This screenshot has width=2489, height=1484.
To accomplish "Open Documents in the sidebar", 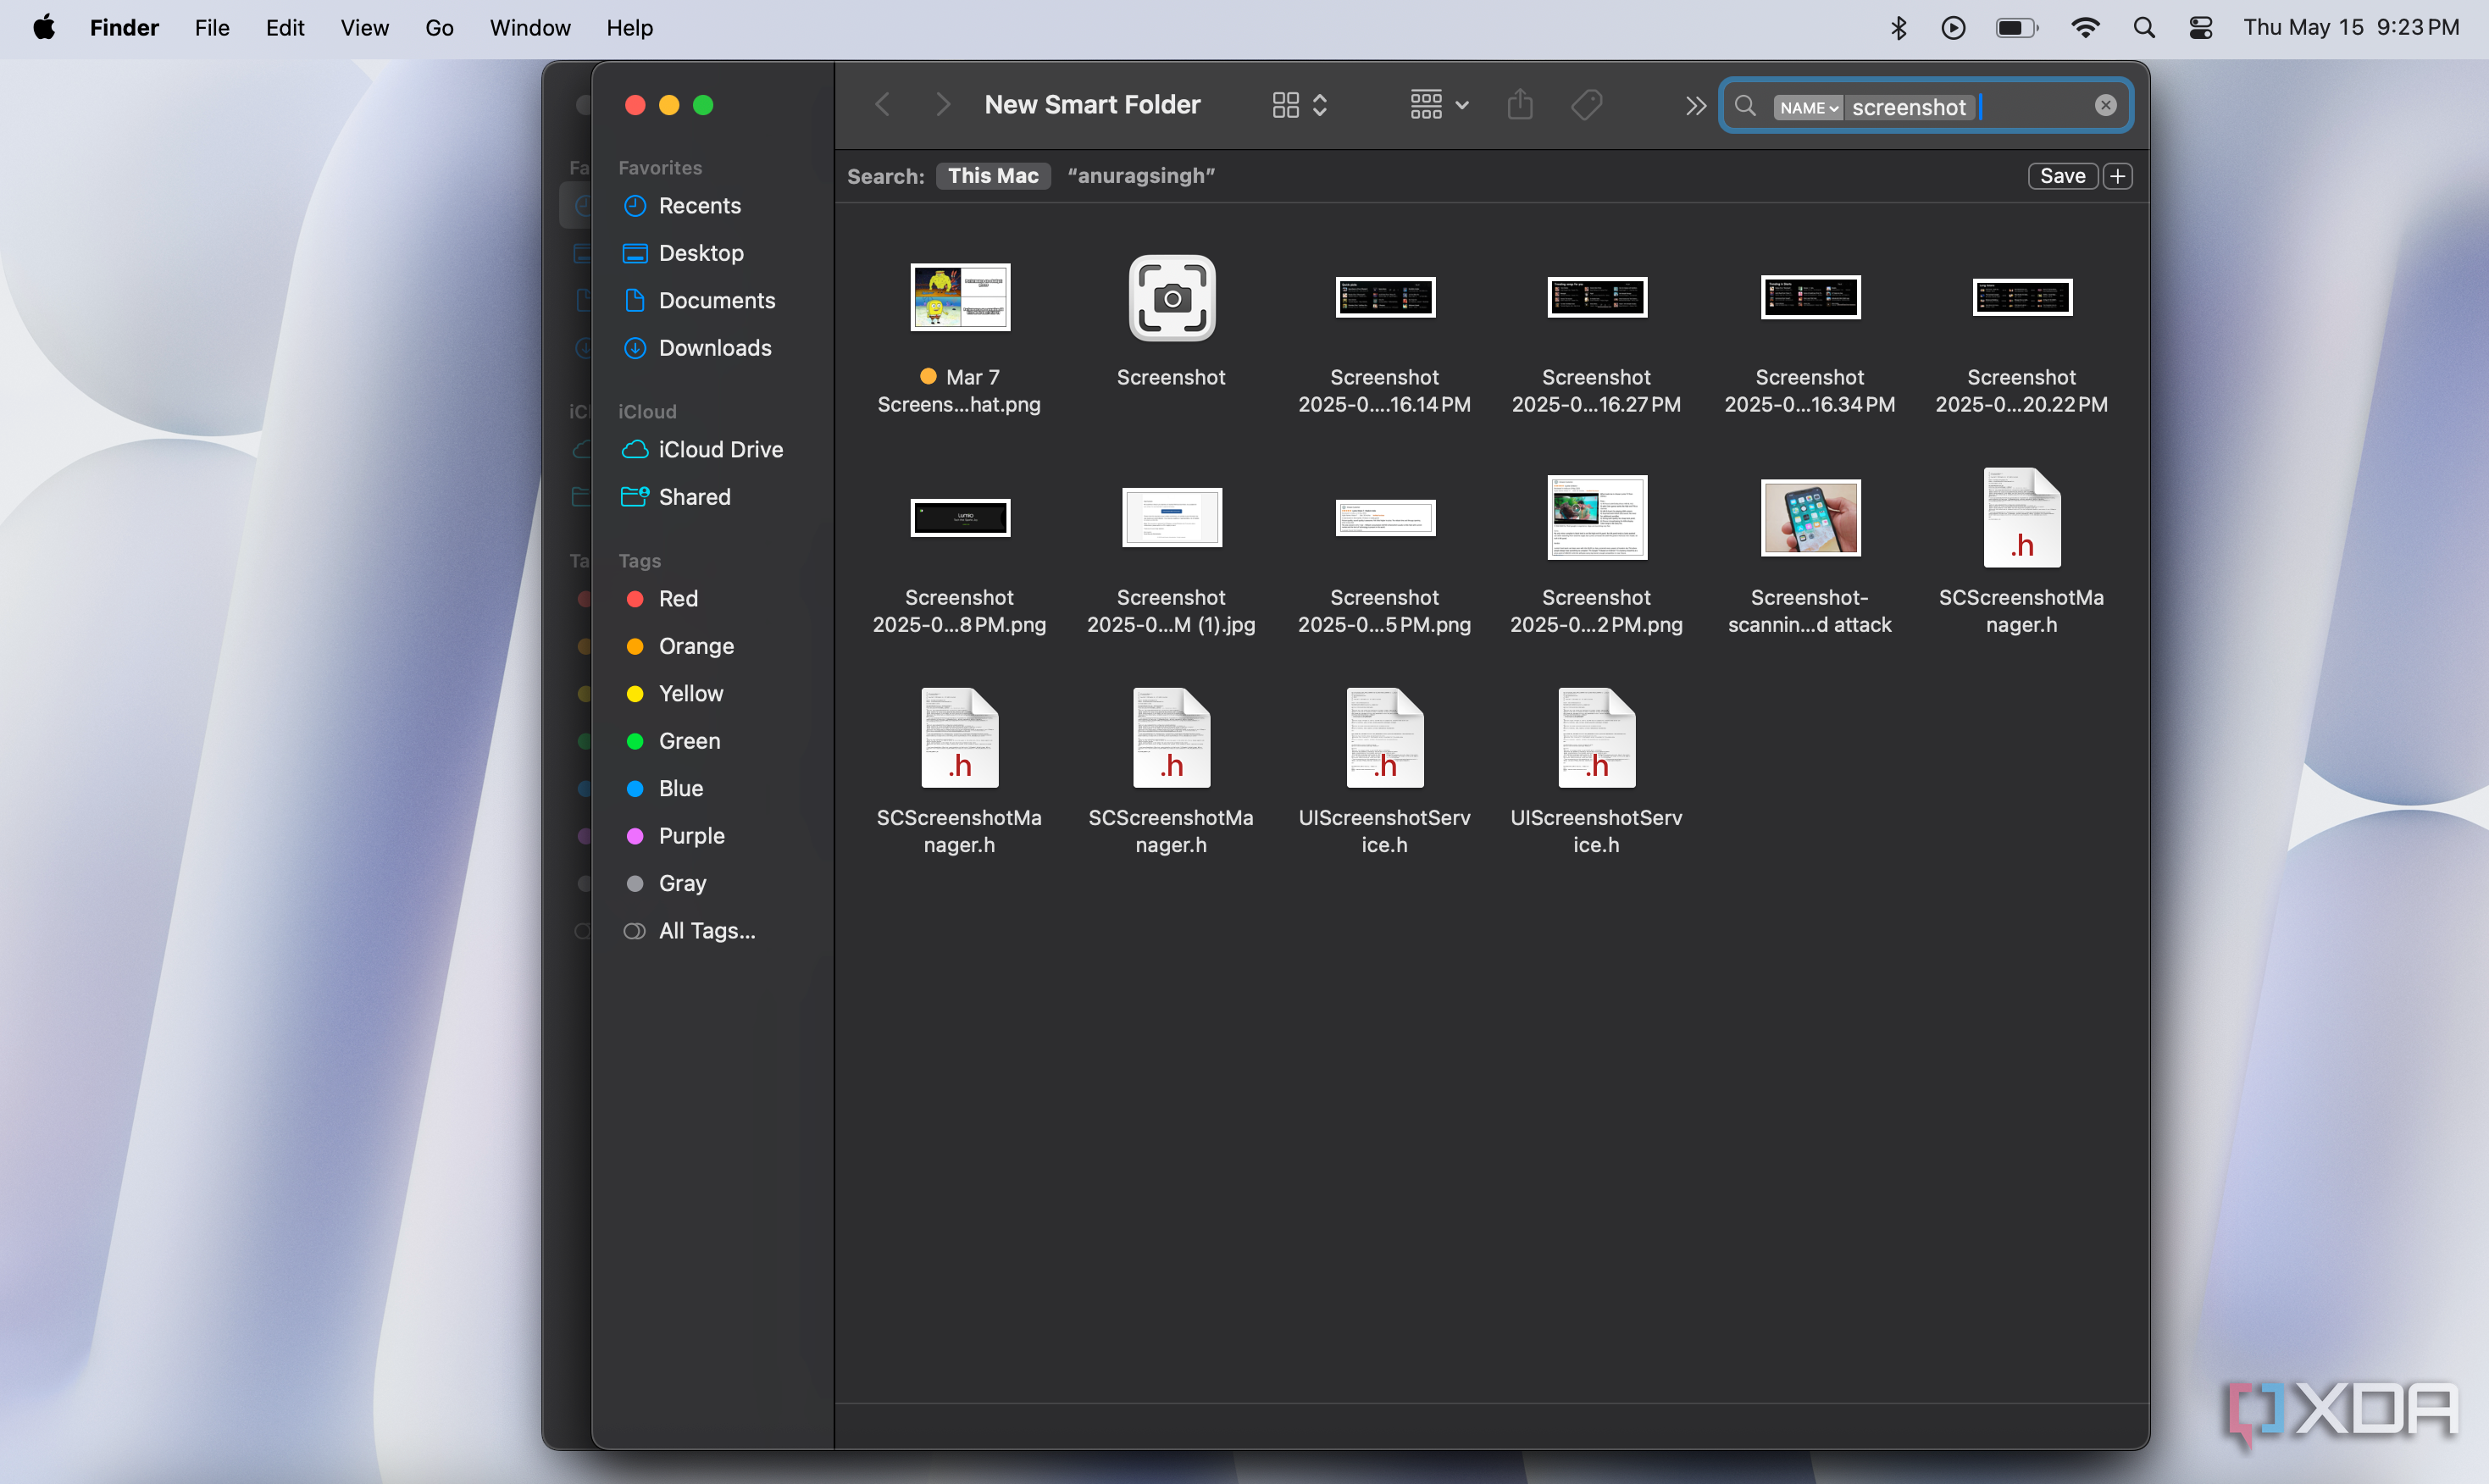I will pyautogui.click(x=716, y=300).
